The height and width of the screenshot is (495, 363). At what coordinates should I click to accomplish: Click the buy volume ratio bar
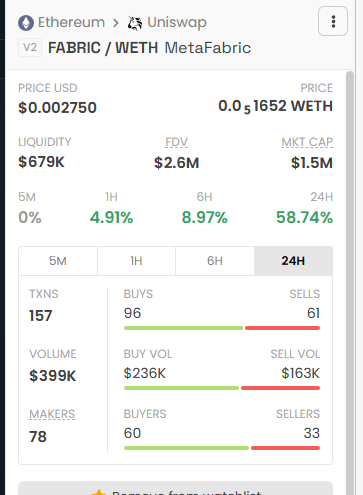[x=222, y=388]
